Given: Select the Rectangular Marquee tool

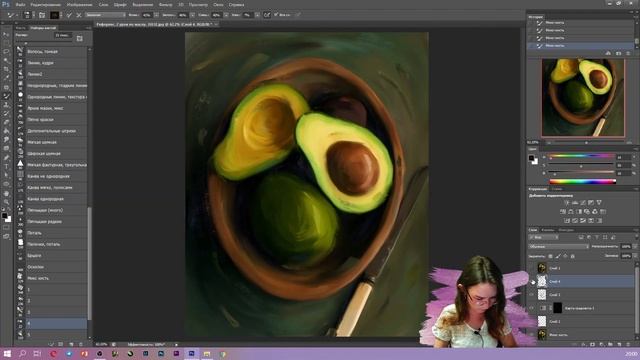Looking at the screenshot, I should (6, 43).
